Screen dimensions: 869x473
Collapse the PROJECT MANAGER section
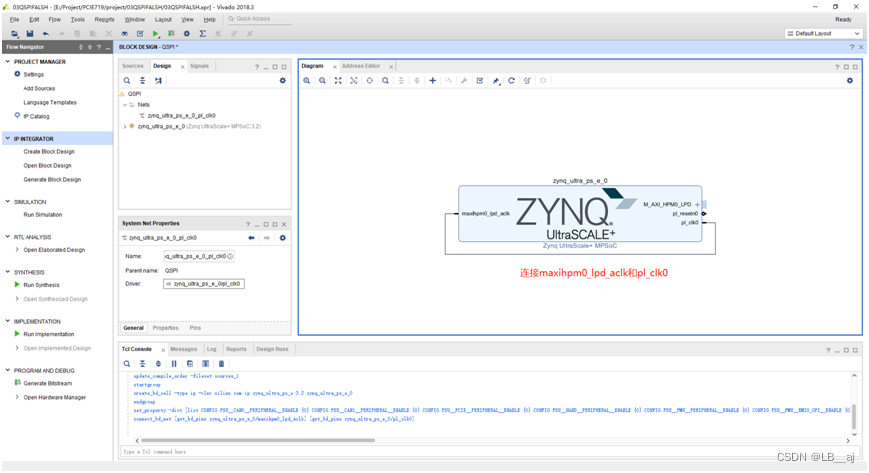pos(8,62)
